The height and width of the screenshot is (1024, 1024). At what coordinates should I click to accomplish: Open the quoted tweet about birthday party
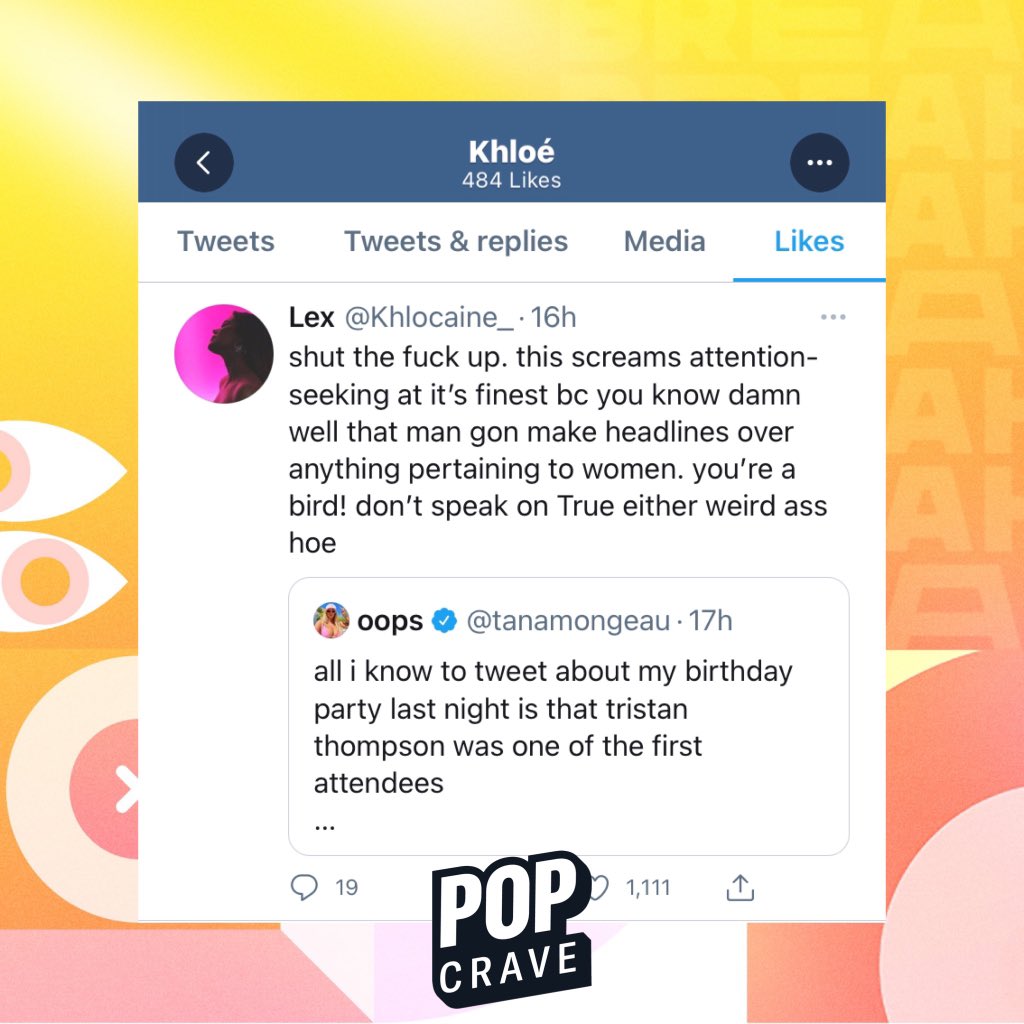coord(569,716)
